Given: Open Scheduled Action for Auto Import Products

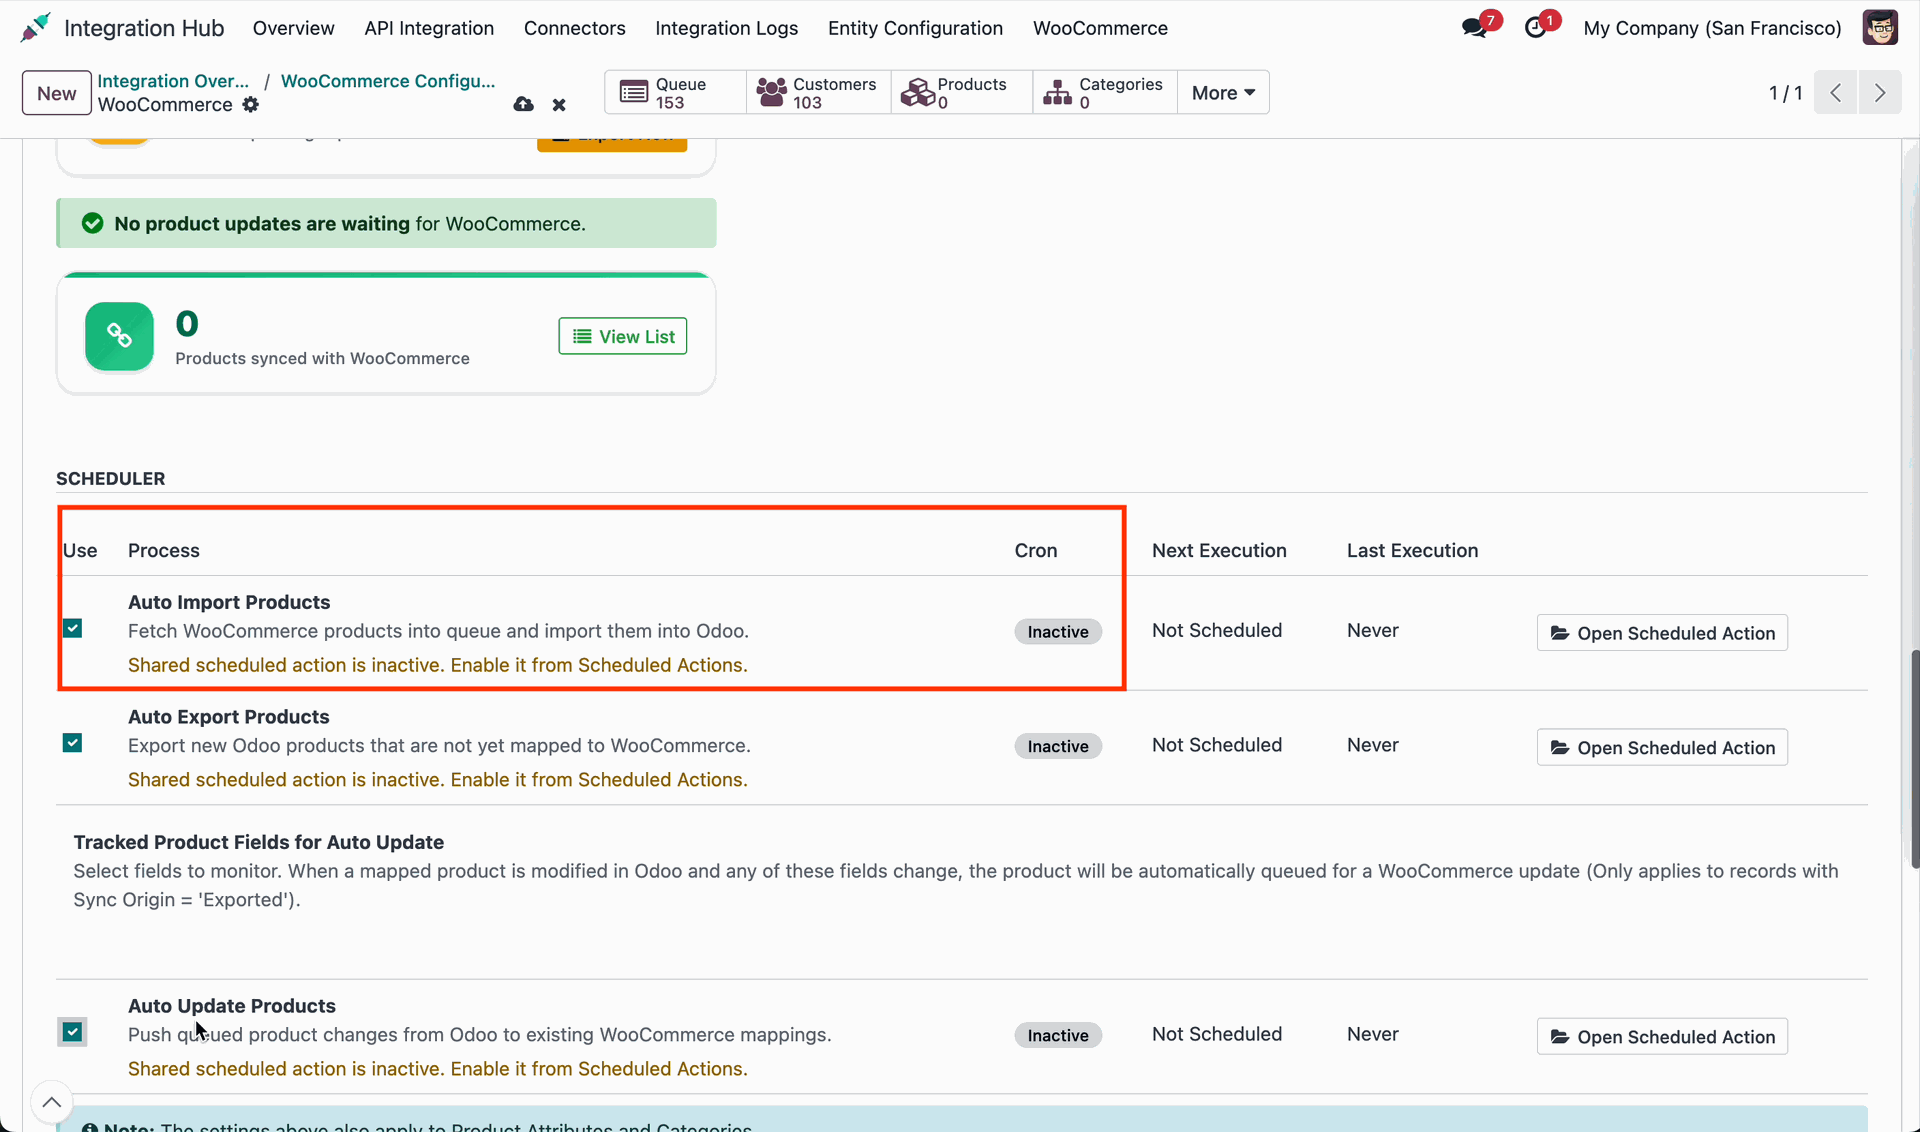Looking at the screenshot, I should click(x=1662, y=633).
